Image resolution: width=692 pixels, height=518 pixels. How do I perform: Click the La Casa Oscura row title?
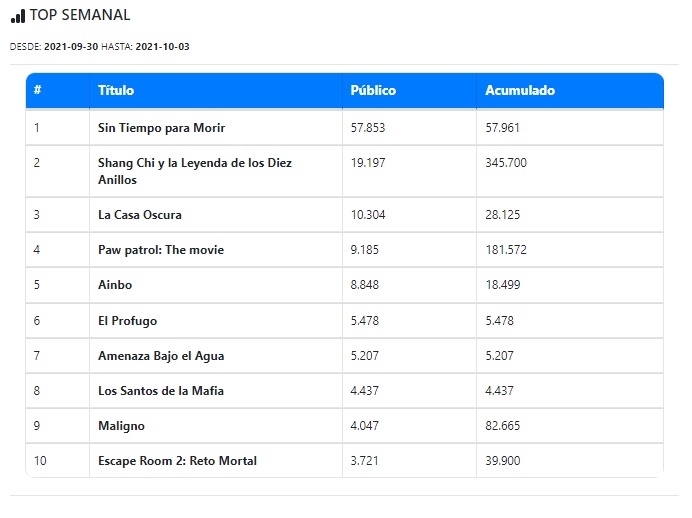pos(140,215)
